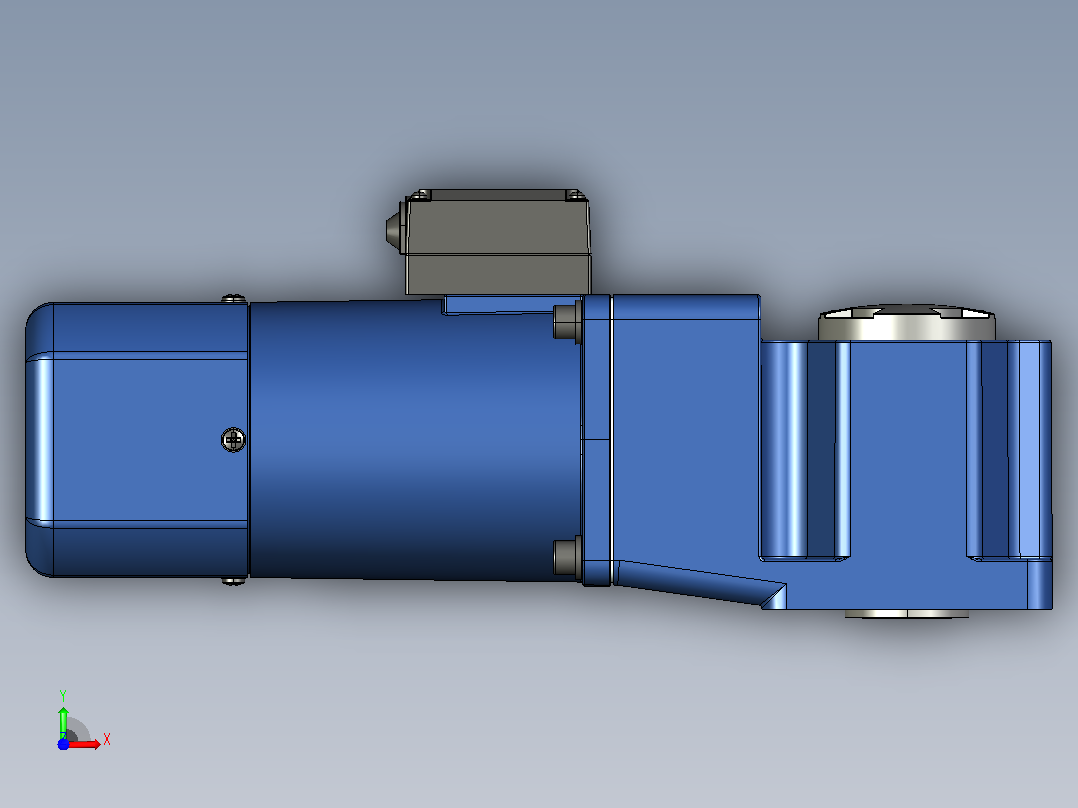Click the left lid screw on the terminal box
Screen dimensions: 1078x808
421,195
